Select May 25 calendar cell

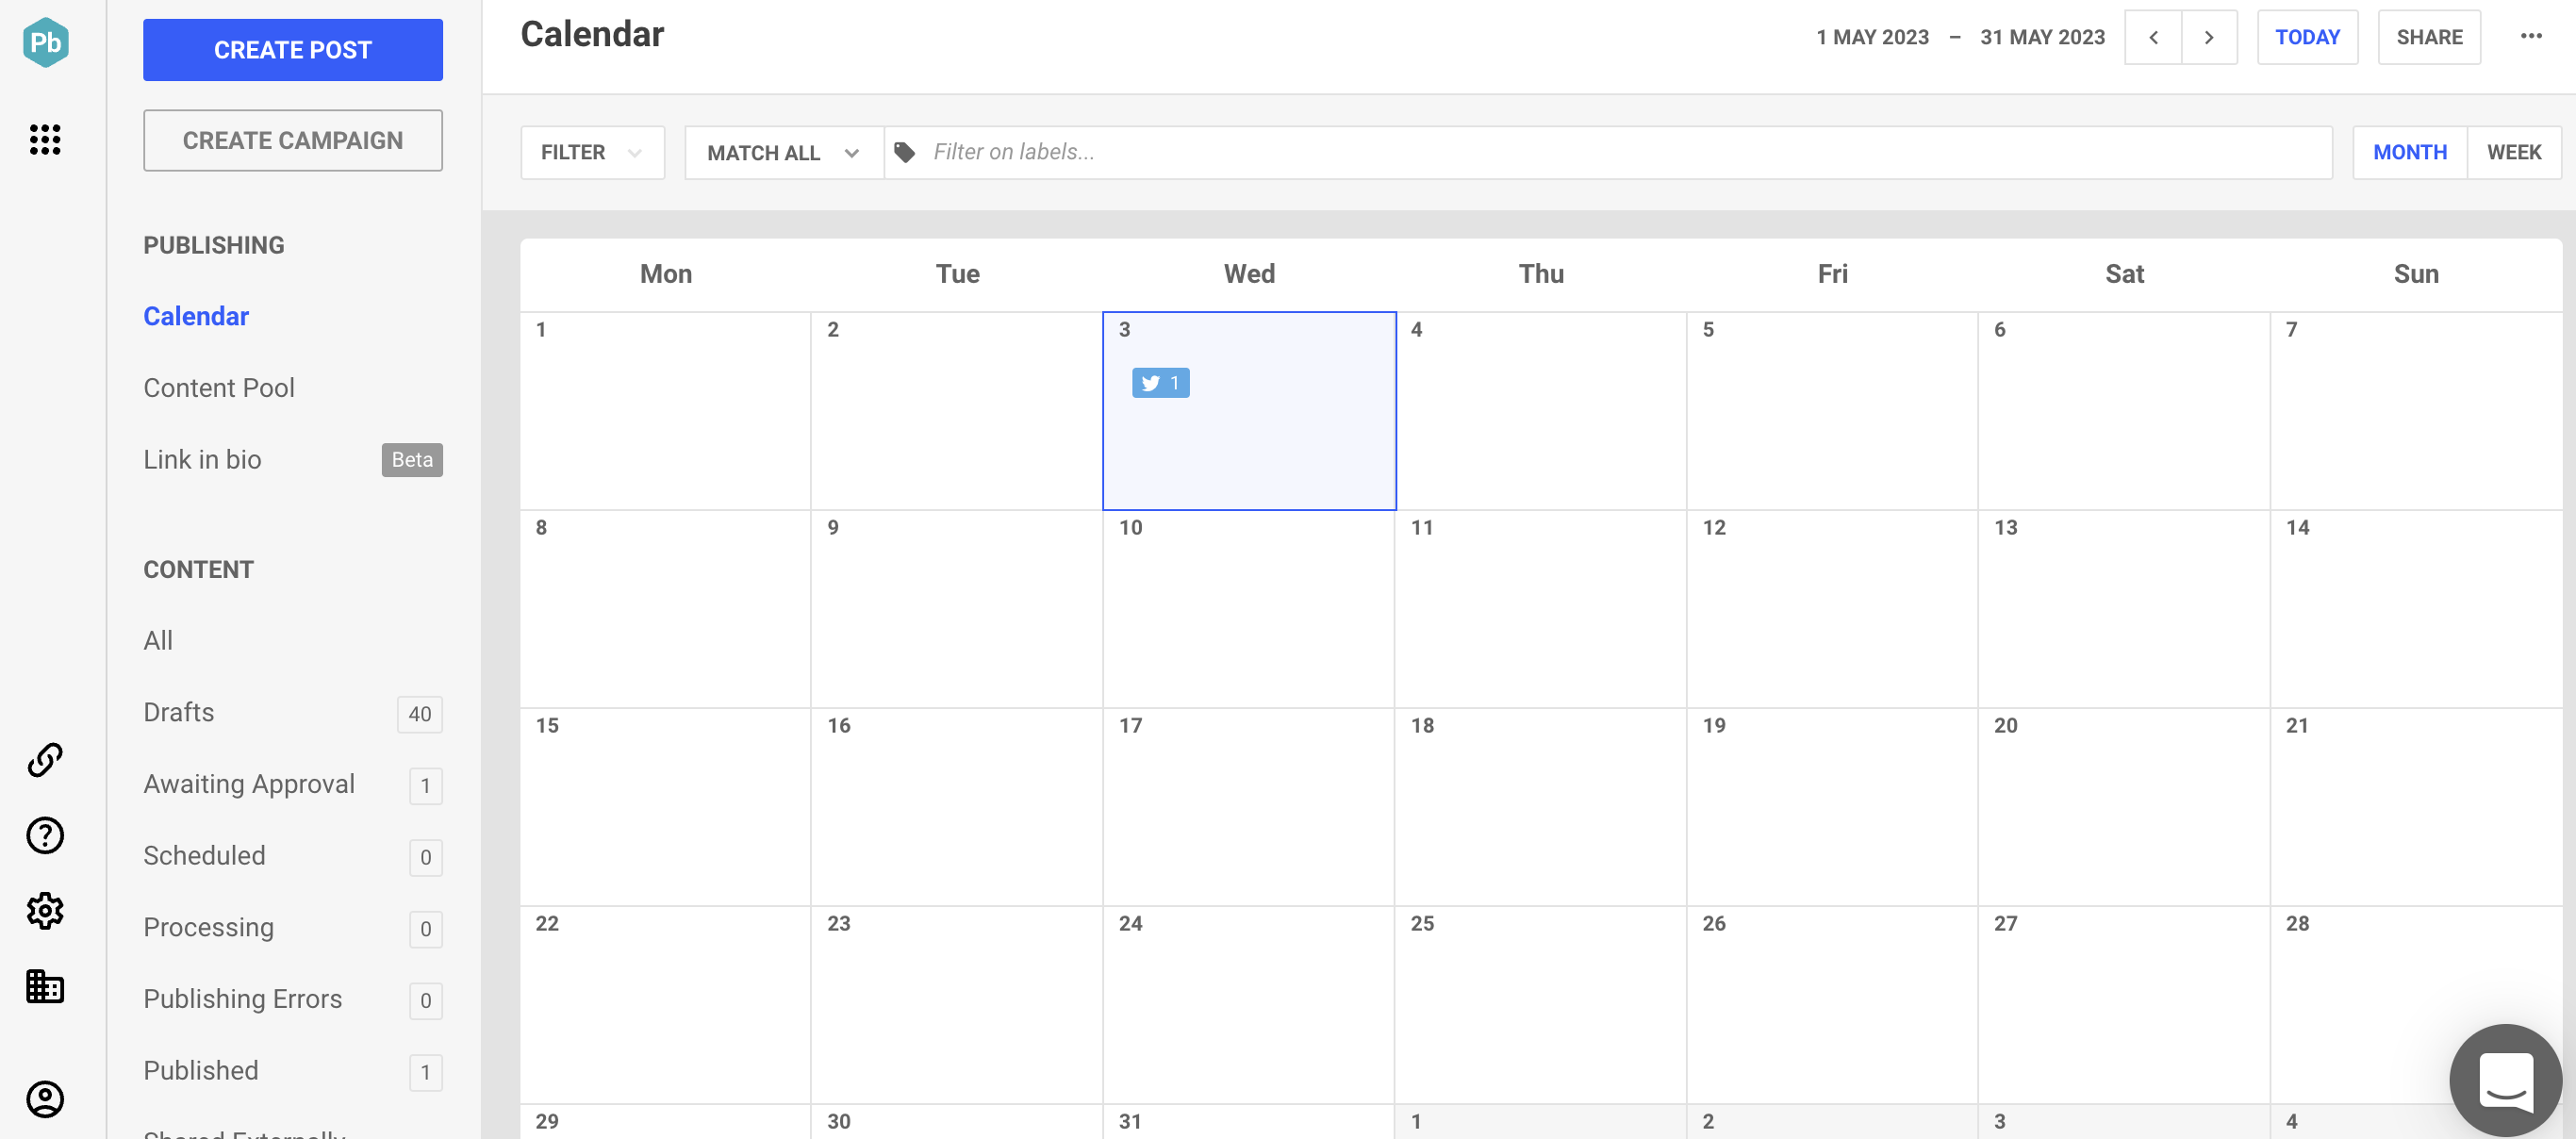click(1540, 1005)
